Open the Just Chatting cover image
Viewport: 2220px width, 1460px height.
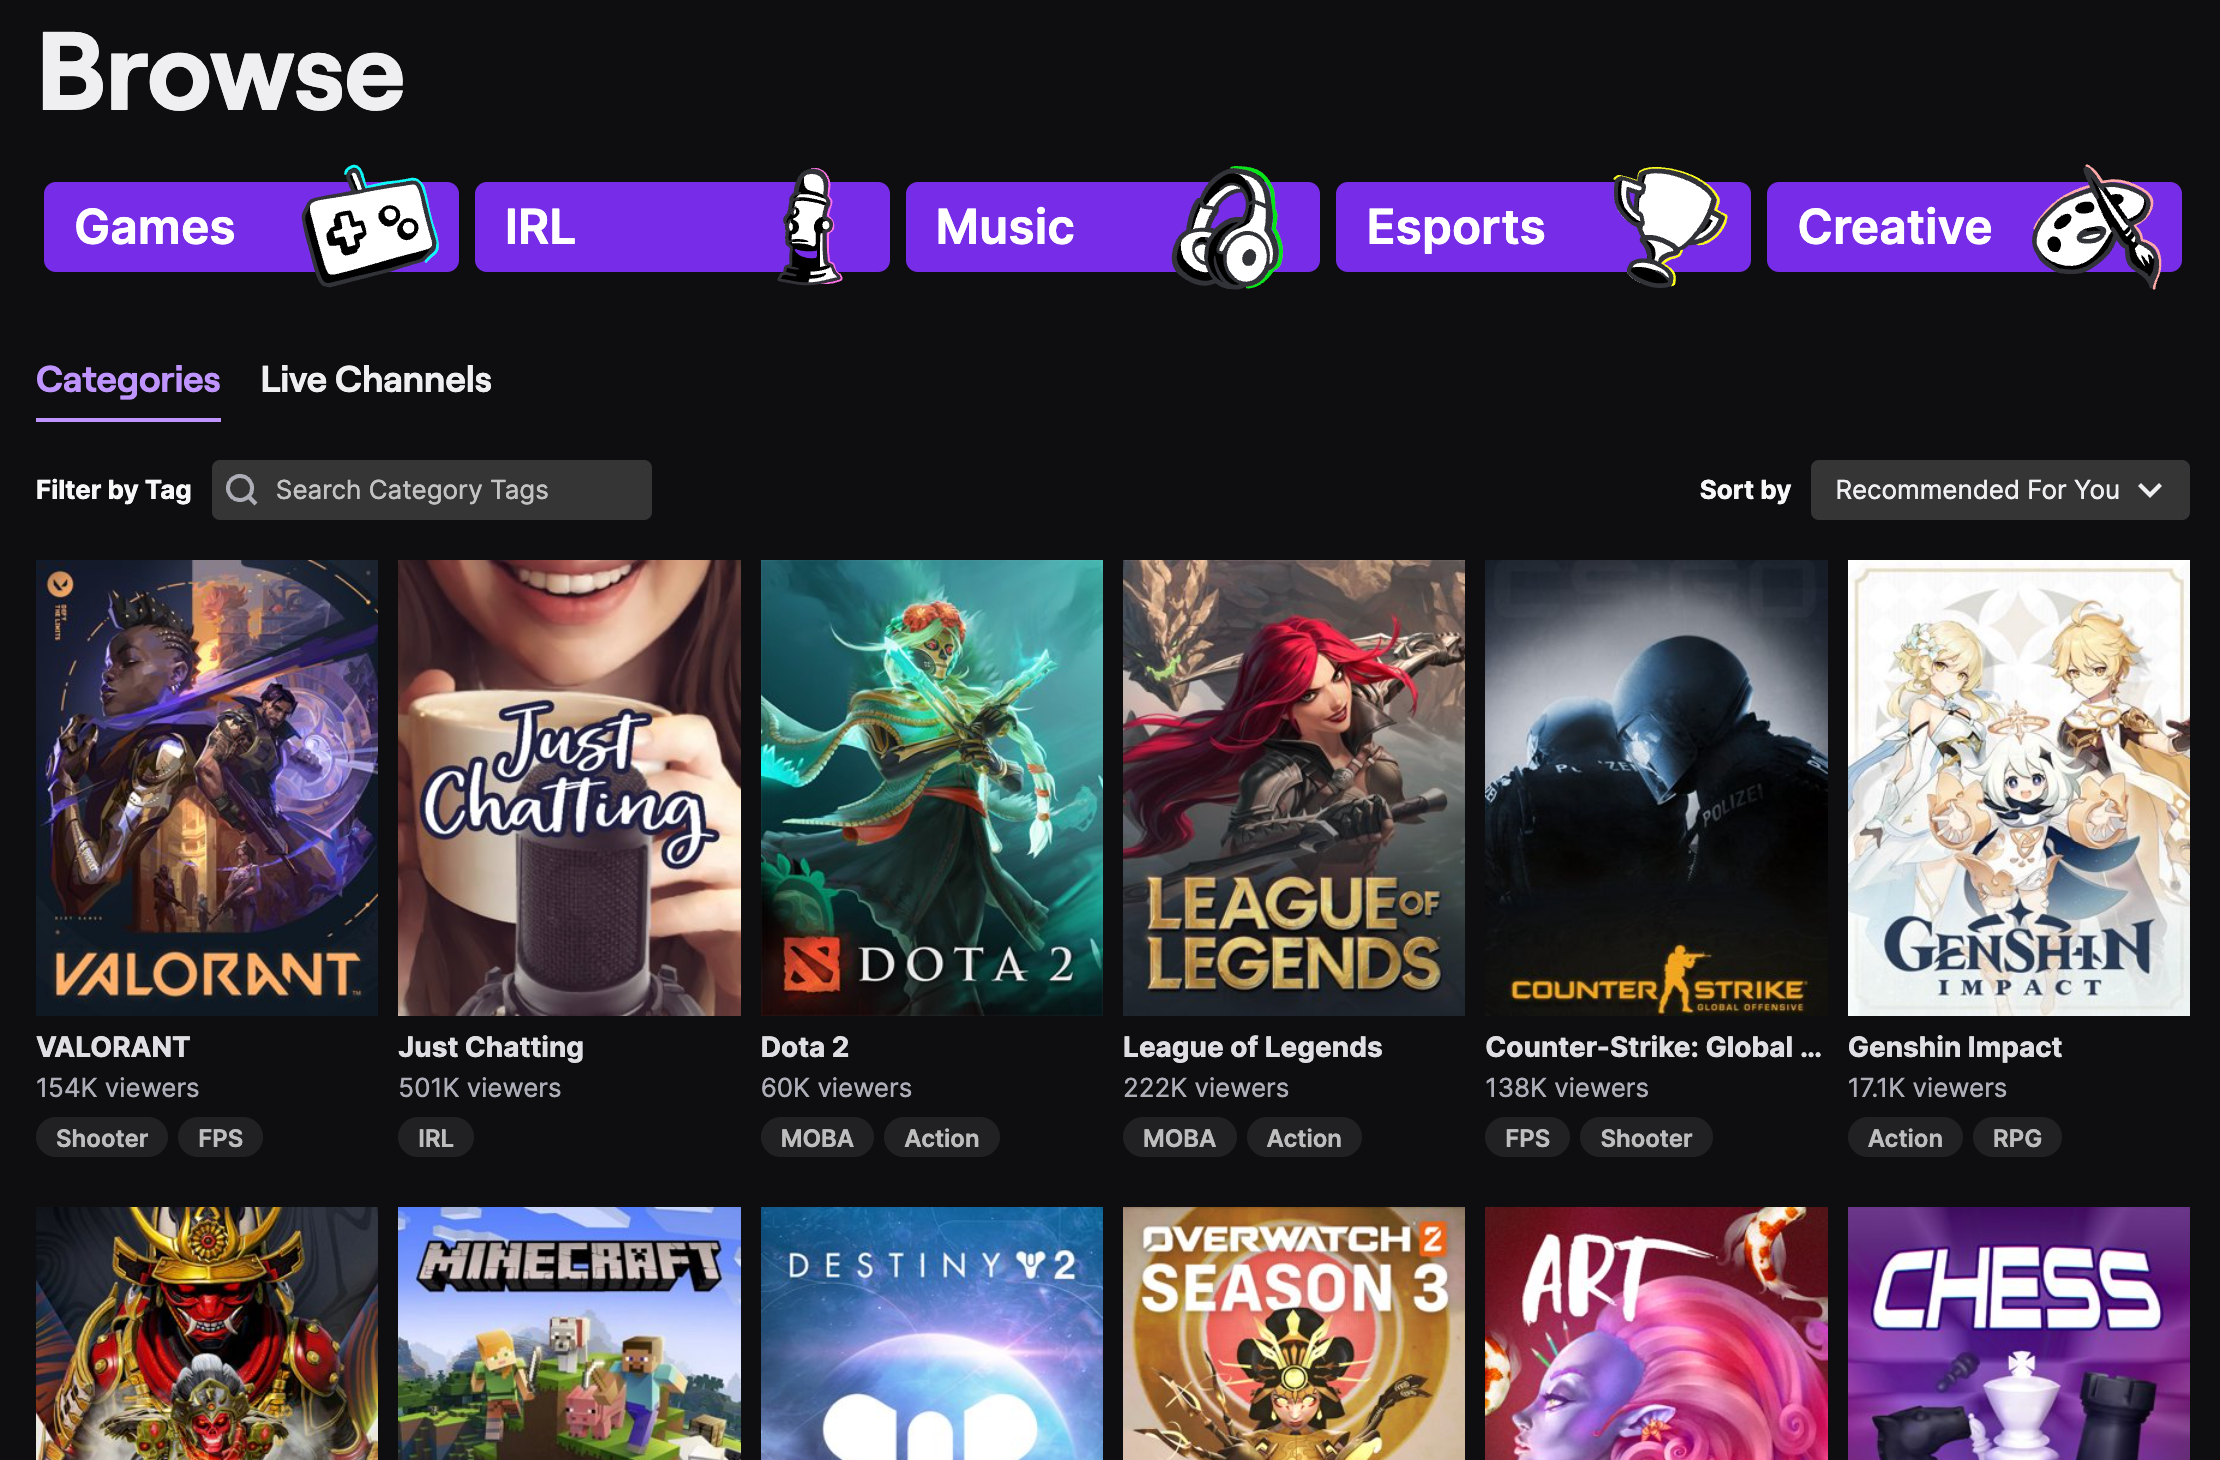click(569, 788)
